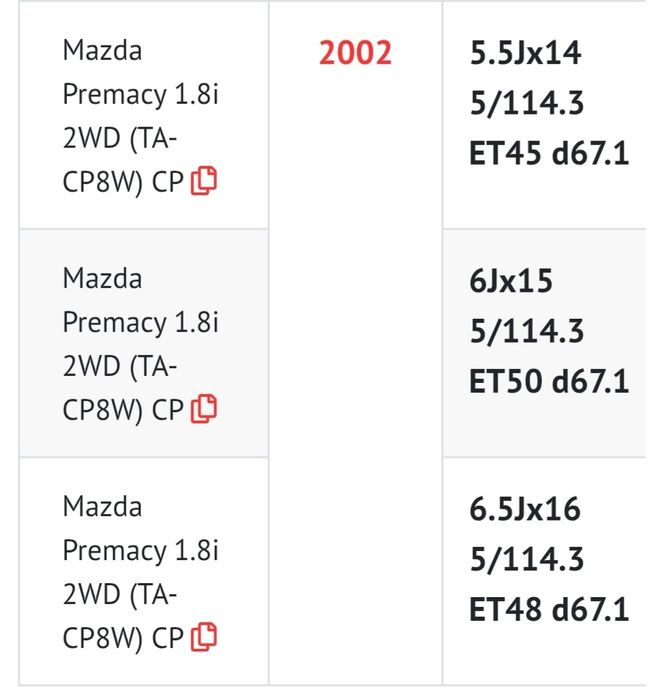This screenshot has width=653, height=699.
Task: Click "CP8W) CP" code in 6.5Jx16 row
Action: pos(122,637)
